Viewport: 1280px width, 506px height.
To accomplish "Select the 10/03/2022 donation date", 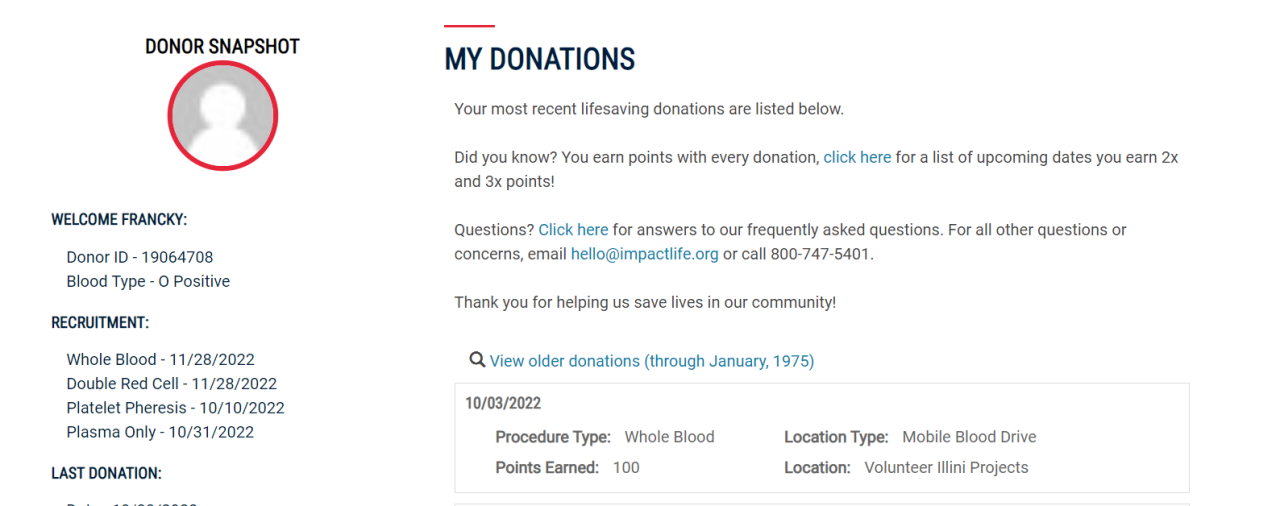I will point(503,404).
